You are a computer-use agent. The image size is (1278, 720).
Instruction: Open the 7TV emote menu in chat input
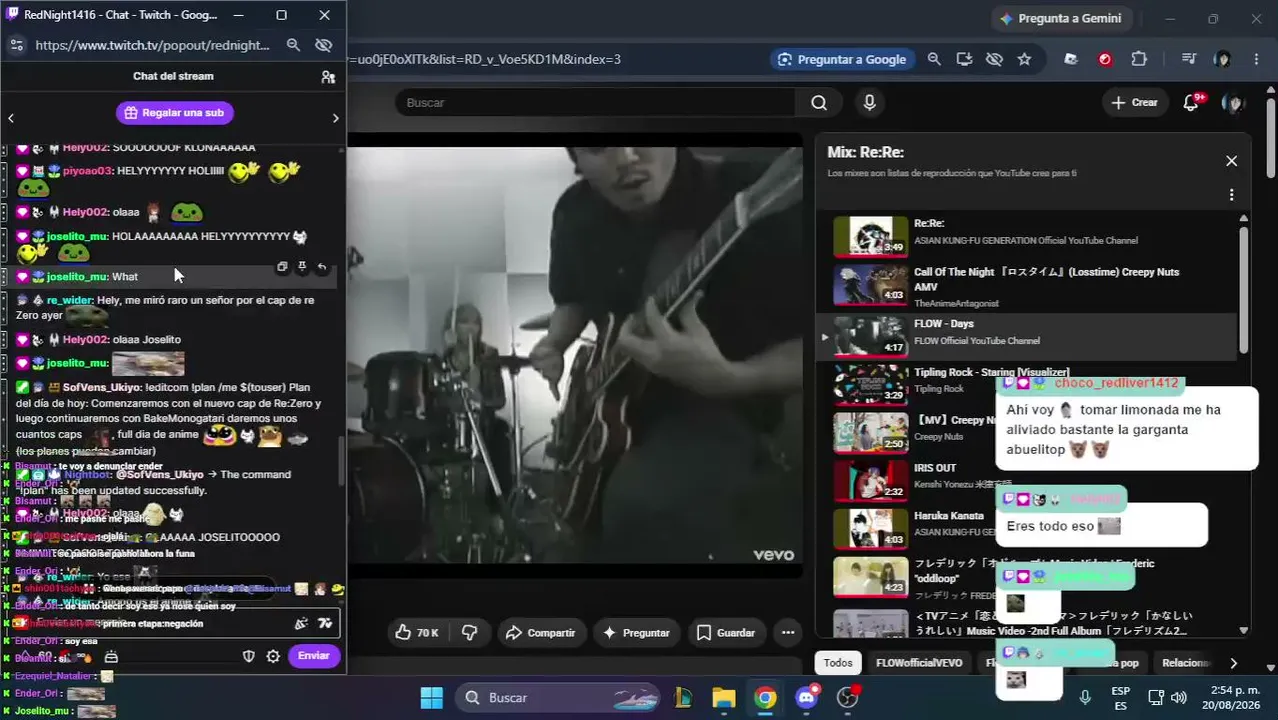point(325,623)
